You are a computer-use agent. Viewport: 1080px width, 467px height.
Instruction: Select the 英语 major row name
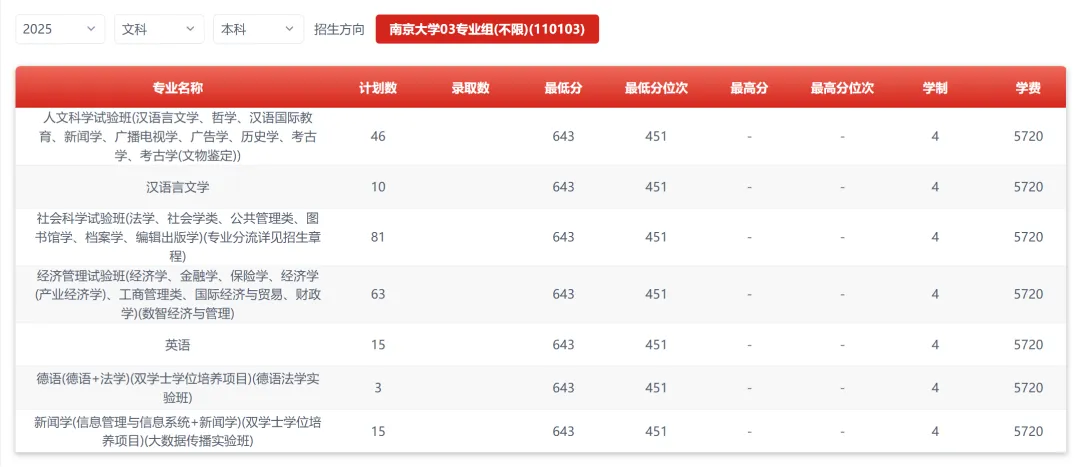click(x=178, y=344)
